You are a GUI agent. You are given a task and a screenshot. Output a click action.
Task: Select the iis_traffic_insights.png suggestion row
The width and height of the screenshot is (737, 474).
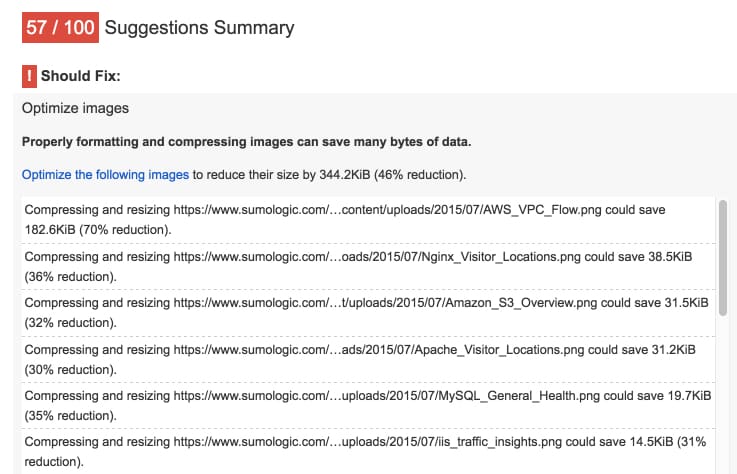coord(368,451)
